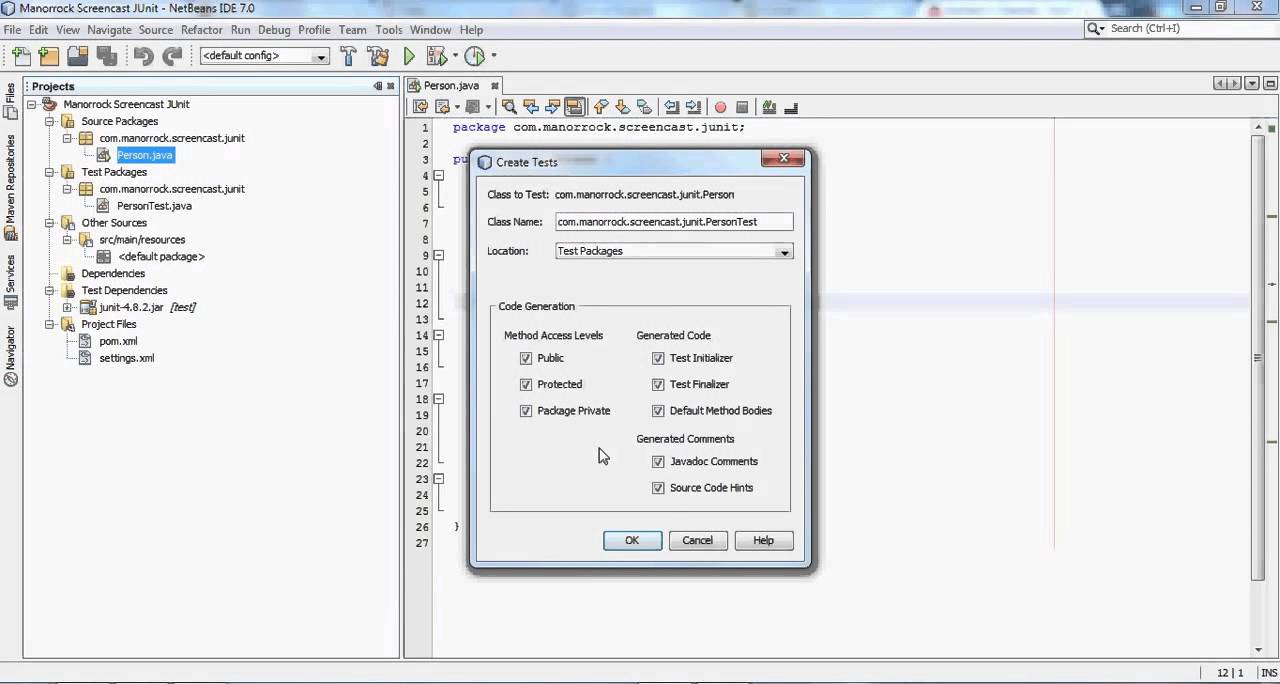
Task: Collapse the Project Files node
Action: 49,324
